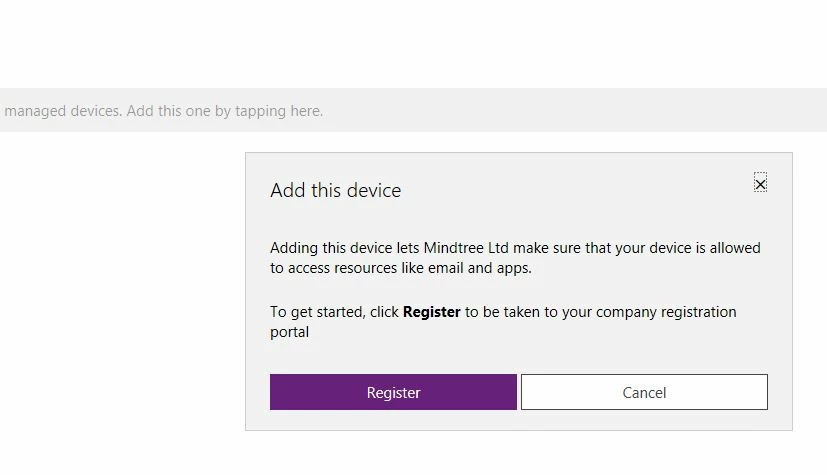Close the Add this device dialog
Viewport: 827px width, 475px height.
click(760, 183)
